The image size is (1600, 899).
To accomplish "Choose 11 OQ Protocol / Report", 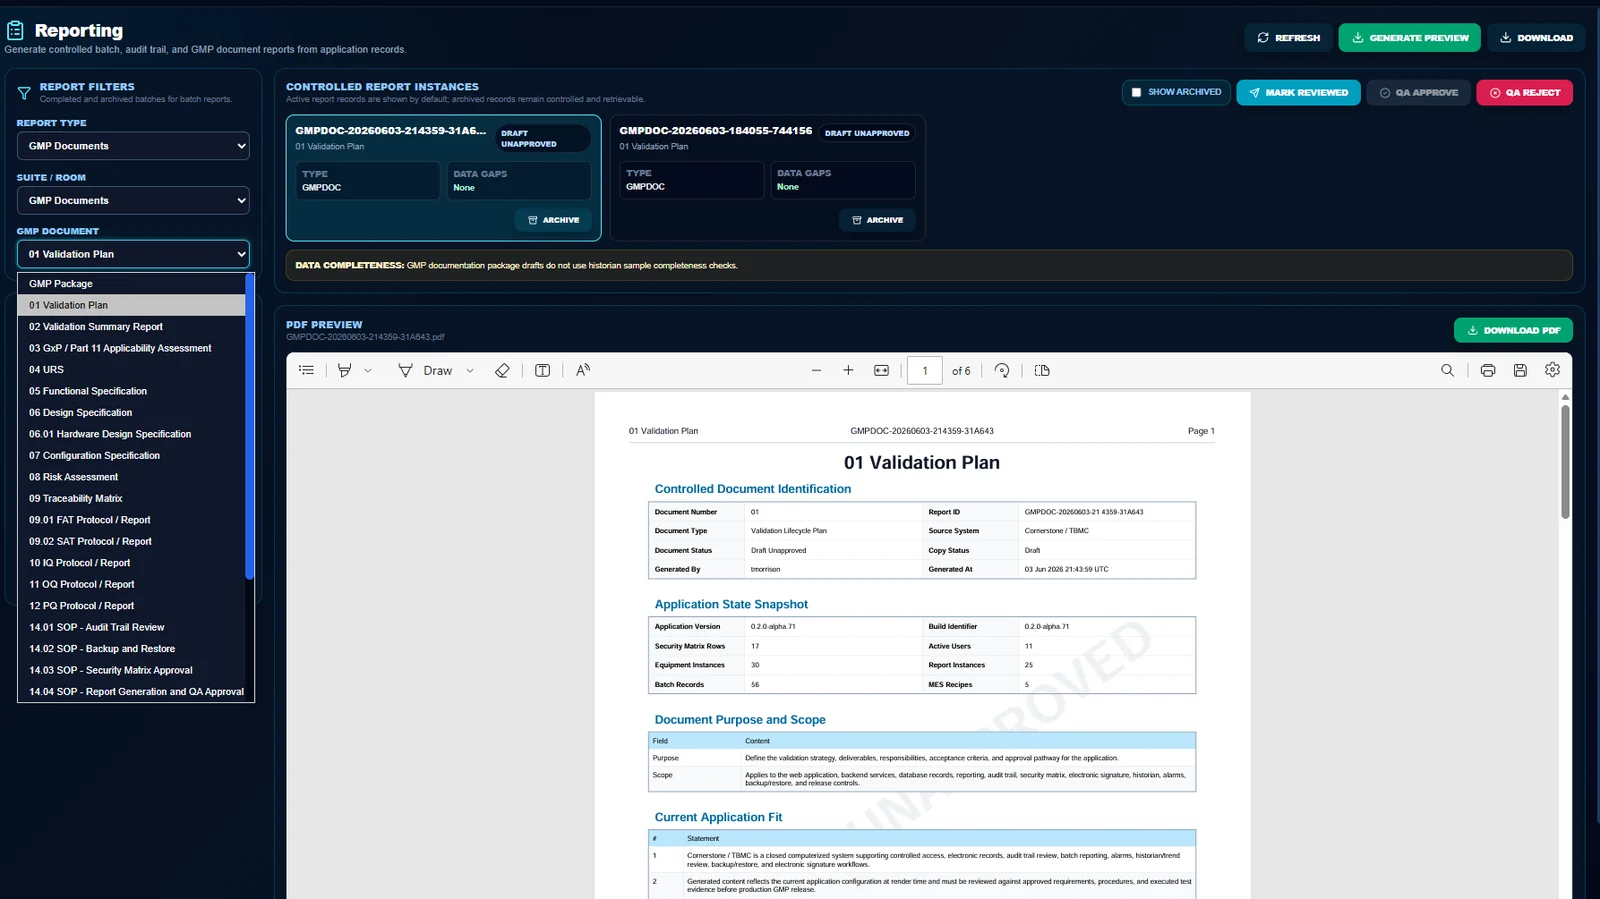I will [x=131, y=585].
